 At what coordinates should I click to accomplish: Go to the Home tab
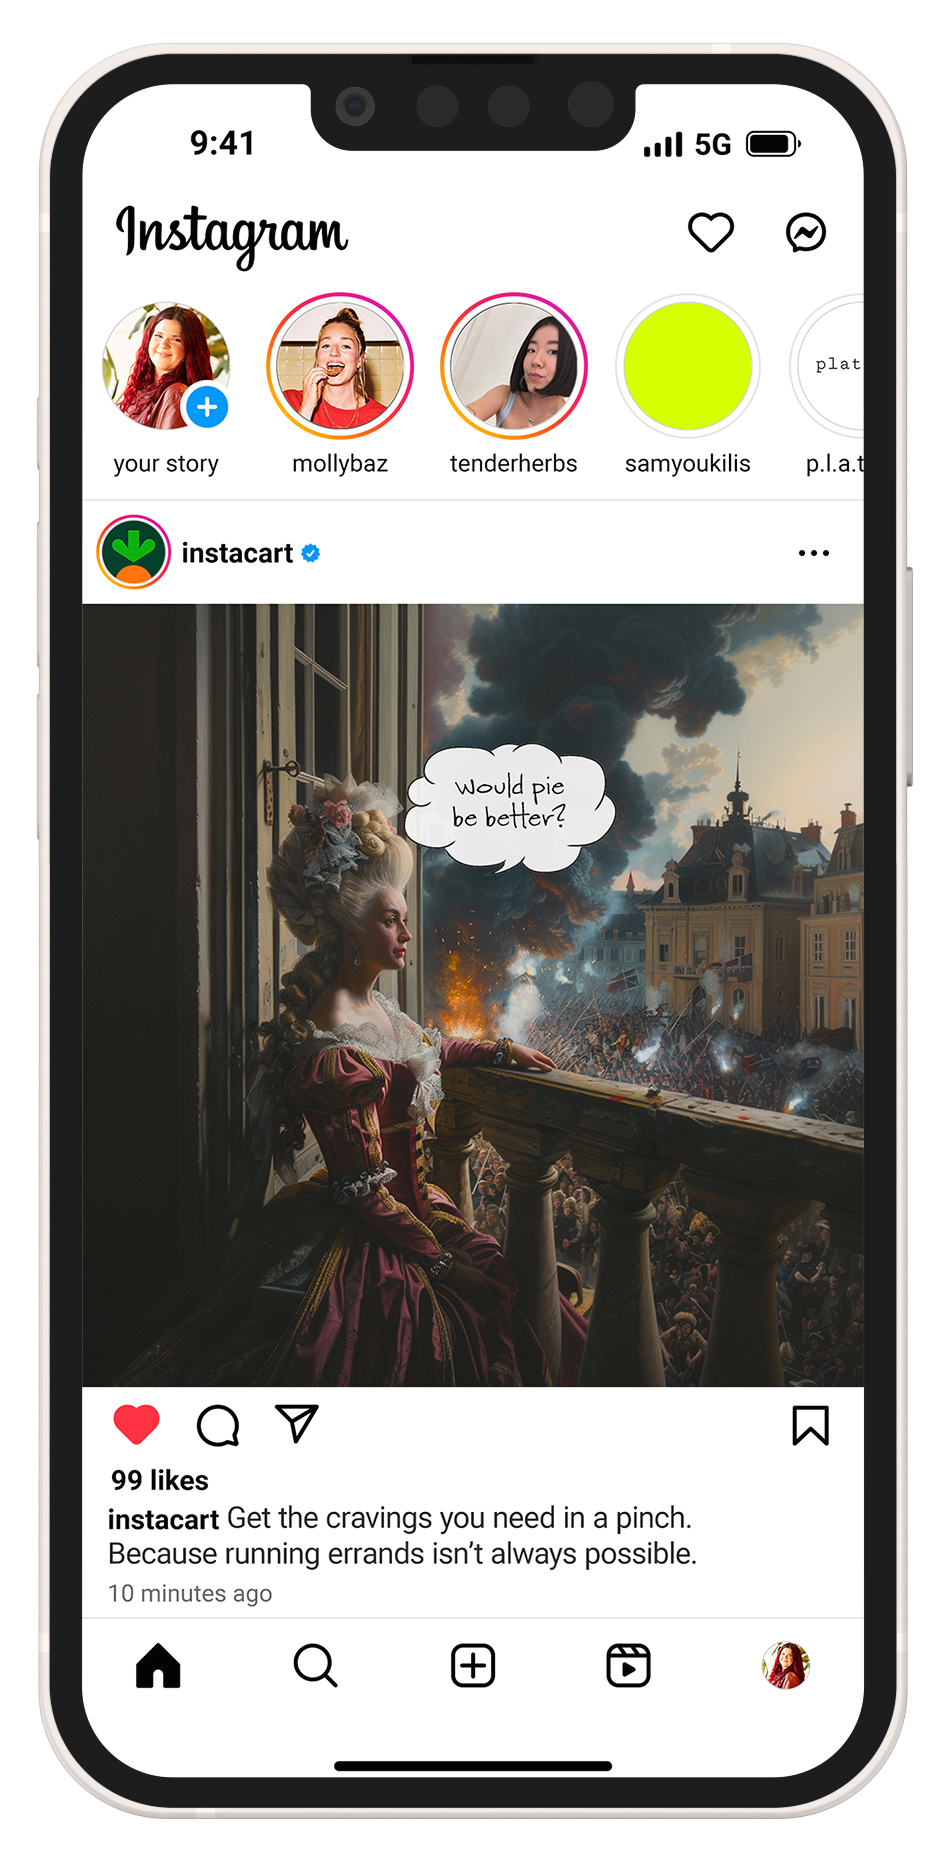coord(158,1666)
